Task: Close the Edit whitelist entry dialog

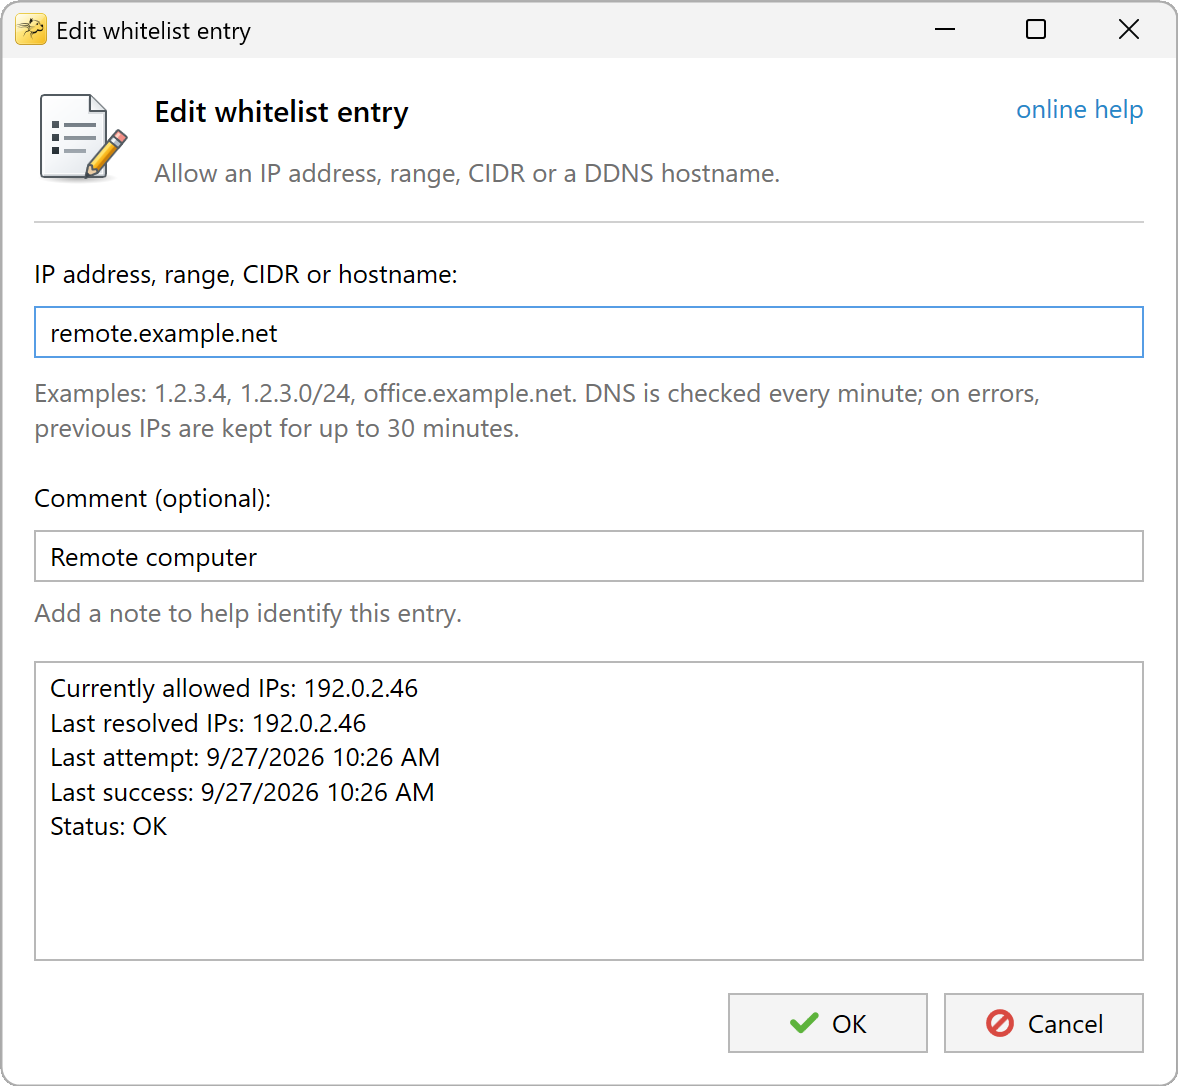Action: coord(1128,30)
